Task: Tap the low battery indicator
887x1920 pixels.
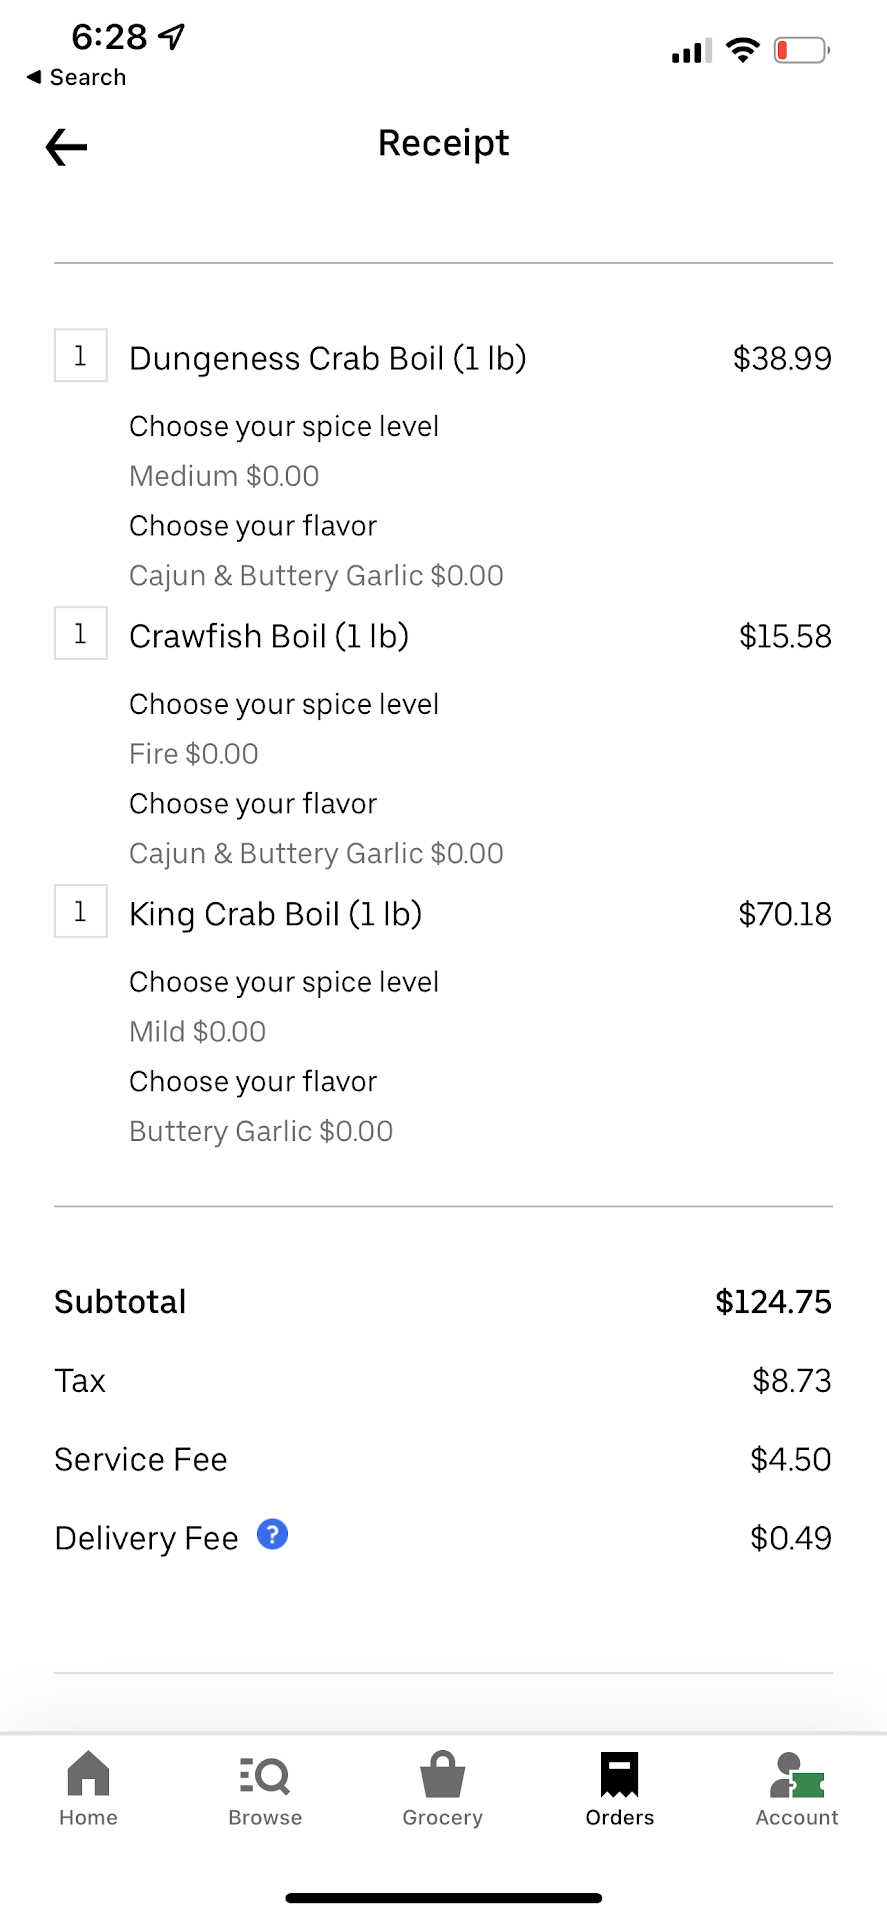Action: (801, 49)
